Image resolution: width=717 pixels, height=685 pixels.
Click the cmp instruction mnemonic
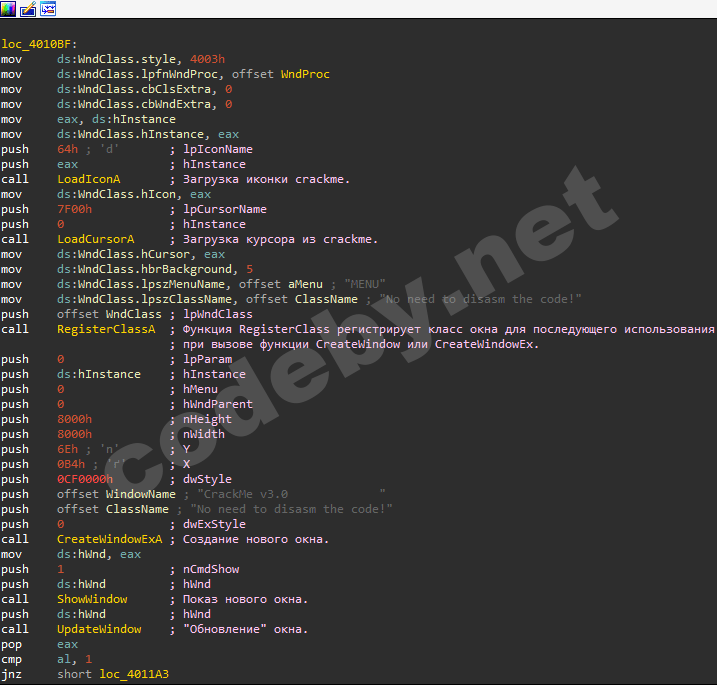click(x=11, y=659)
